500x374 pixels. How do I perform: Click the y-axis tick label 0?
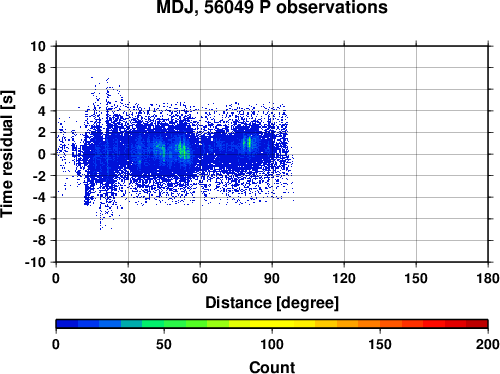[42, 154]
